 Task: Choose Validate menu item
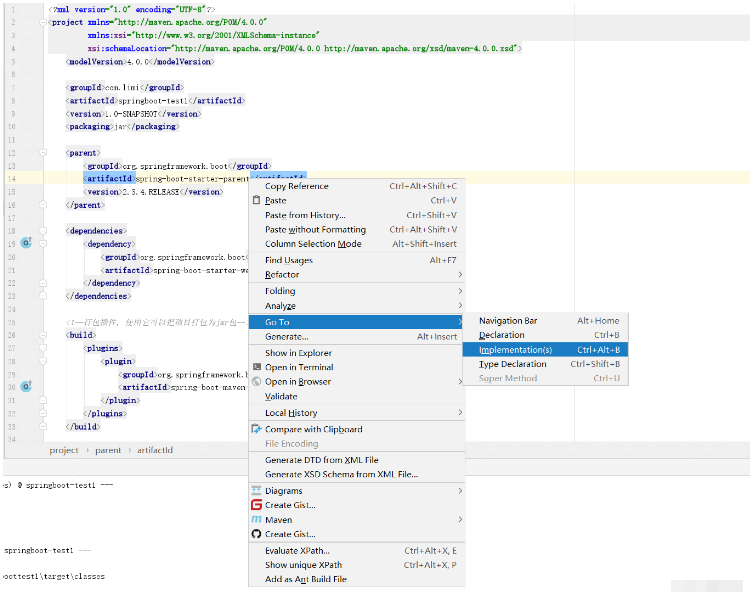(357, 397)
